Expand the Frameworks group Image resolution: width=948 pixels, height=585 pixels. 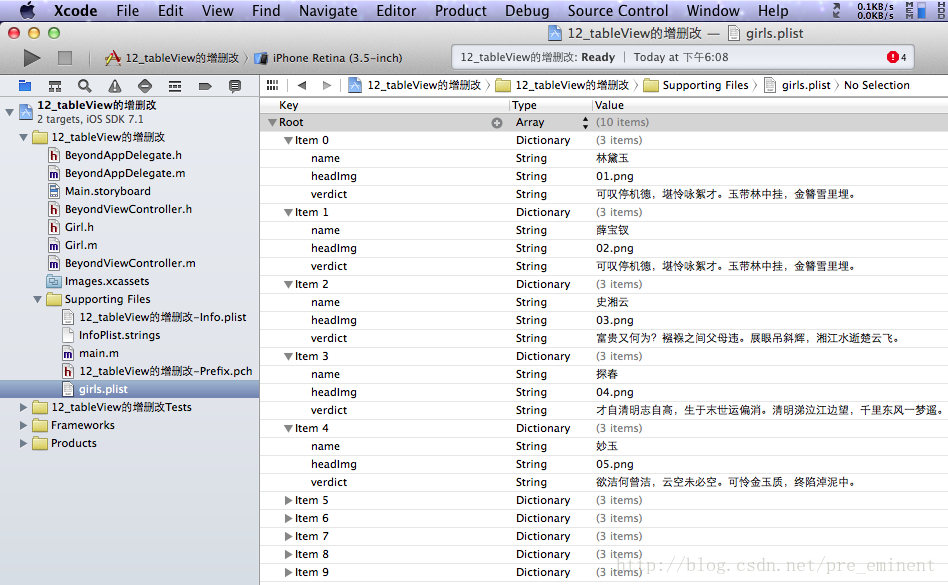pyautogui.click(x=24, y=425)
